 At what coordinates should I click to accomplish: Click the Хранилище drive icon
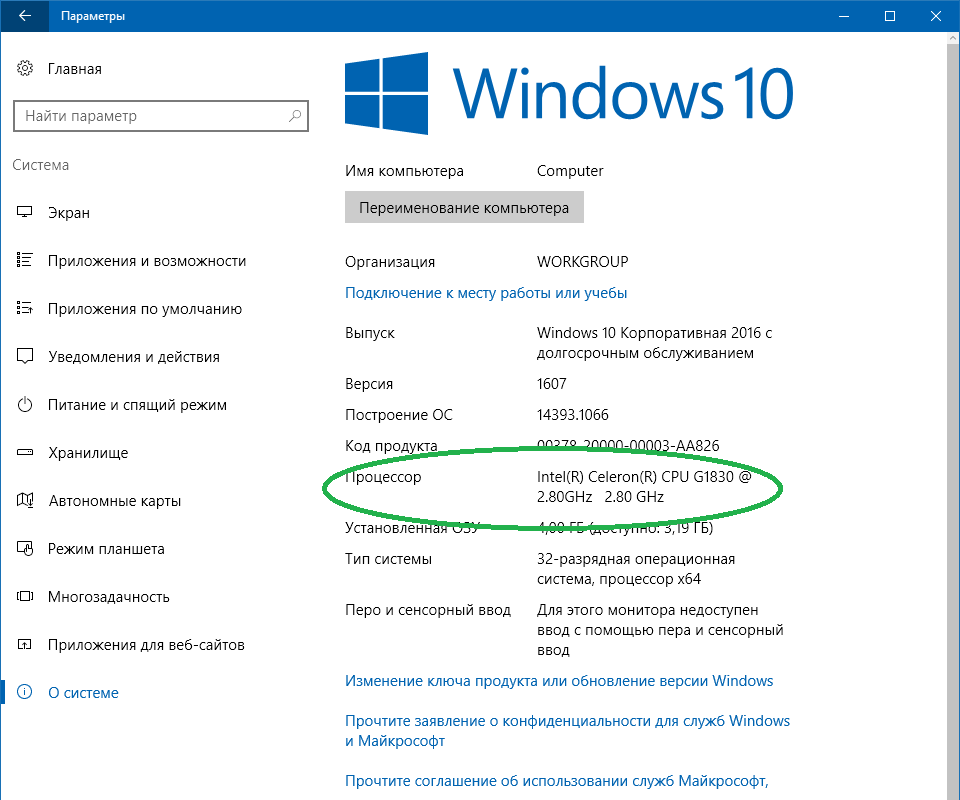click(x=24, y=452)
